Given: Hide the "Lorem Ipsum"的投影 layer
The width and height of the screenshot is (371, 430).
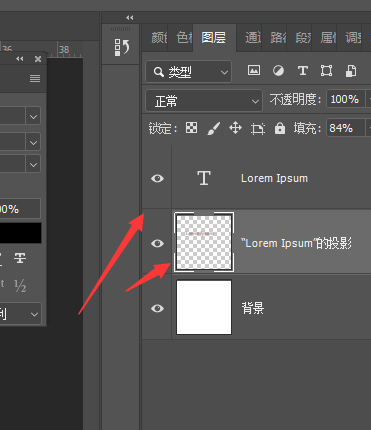Looking at the screenshot, I should pos(157,243).
